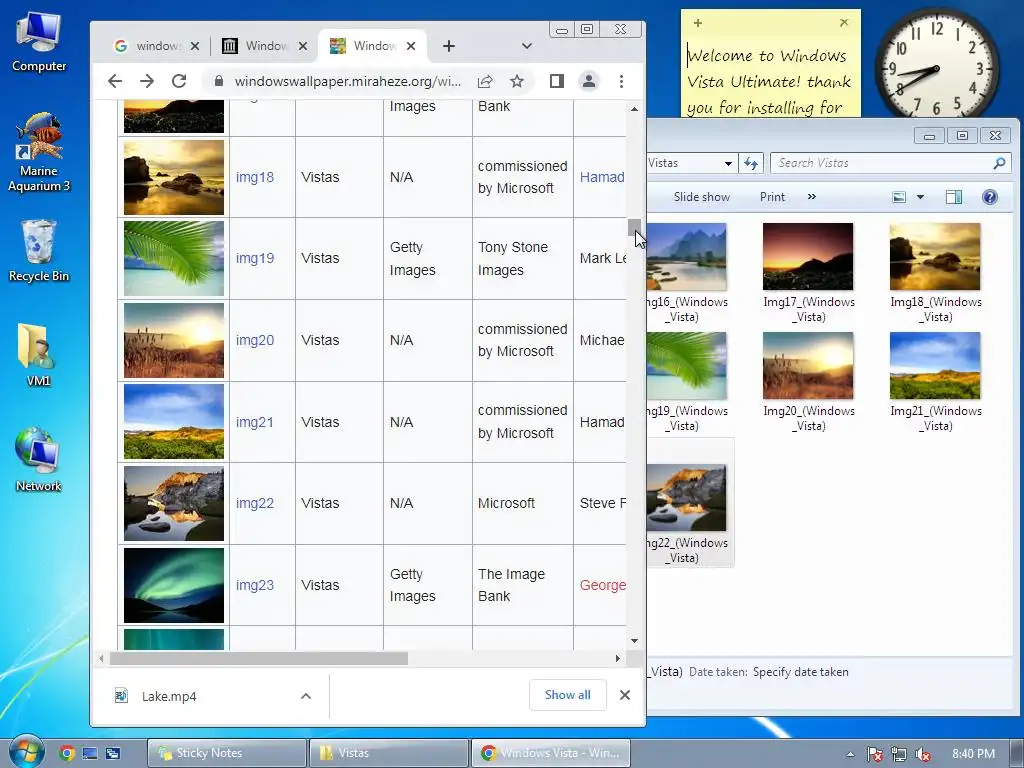1024x768 pixels.
Task: Open the Vistas address dropdown in Explorer
Action: (x=728, y=163)
